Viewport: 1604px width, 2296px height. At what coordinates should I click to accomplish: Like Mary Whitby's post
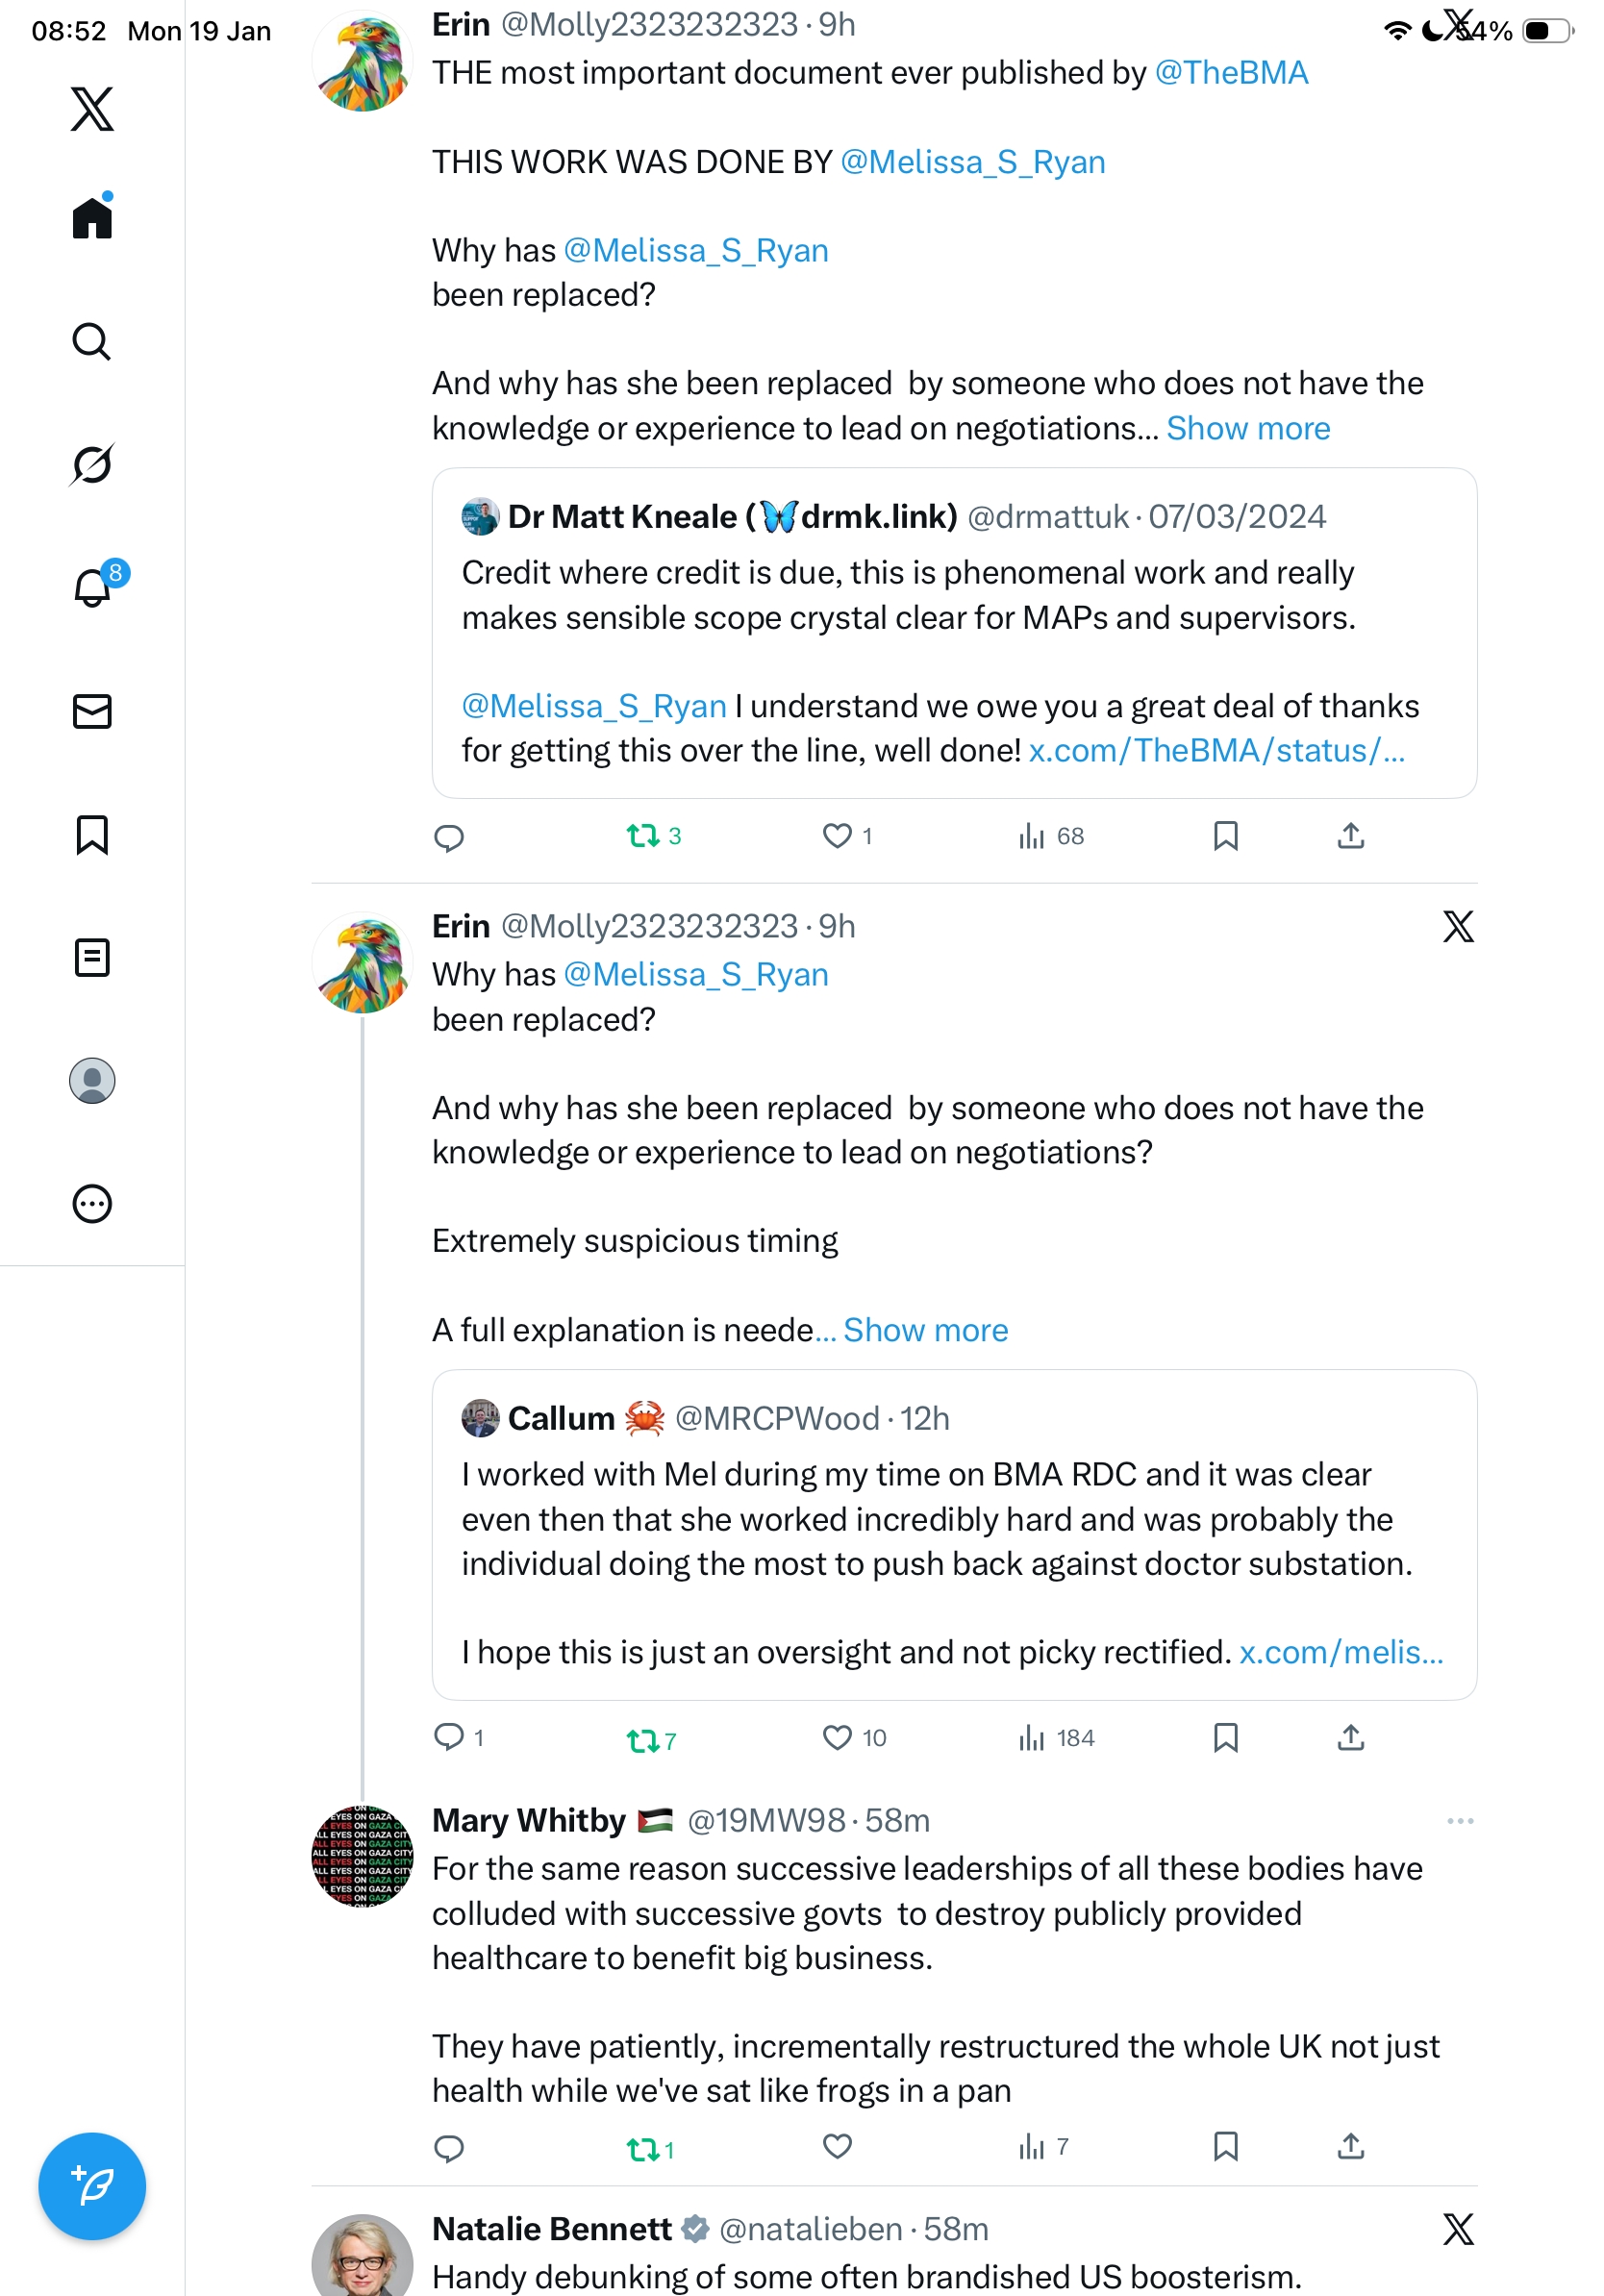coord(837,2146)
